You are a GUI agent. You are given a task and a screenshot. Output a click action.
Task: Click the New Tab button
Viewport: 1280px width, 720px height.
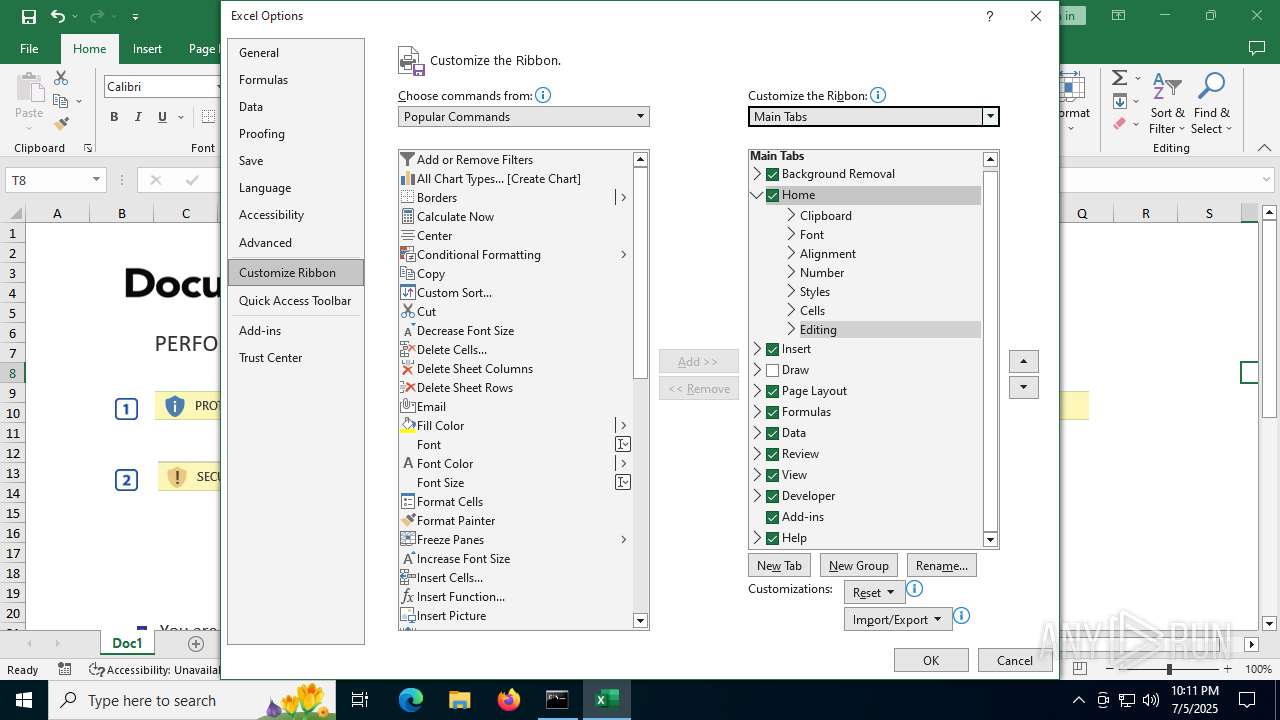click(x=779, y=565)
